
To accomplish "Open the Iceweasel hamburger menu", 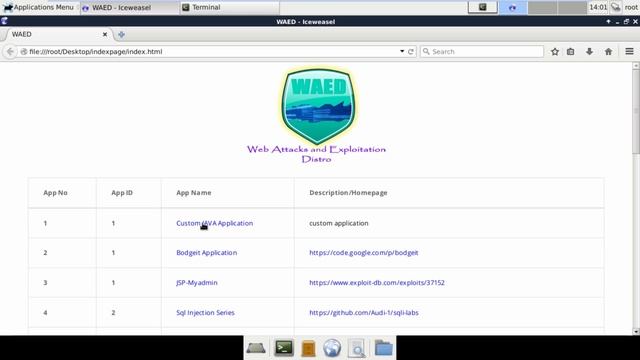I will pyautogui.click(x=629, y=51).
